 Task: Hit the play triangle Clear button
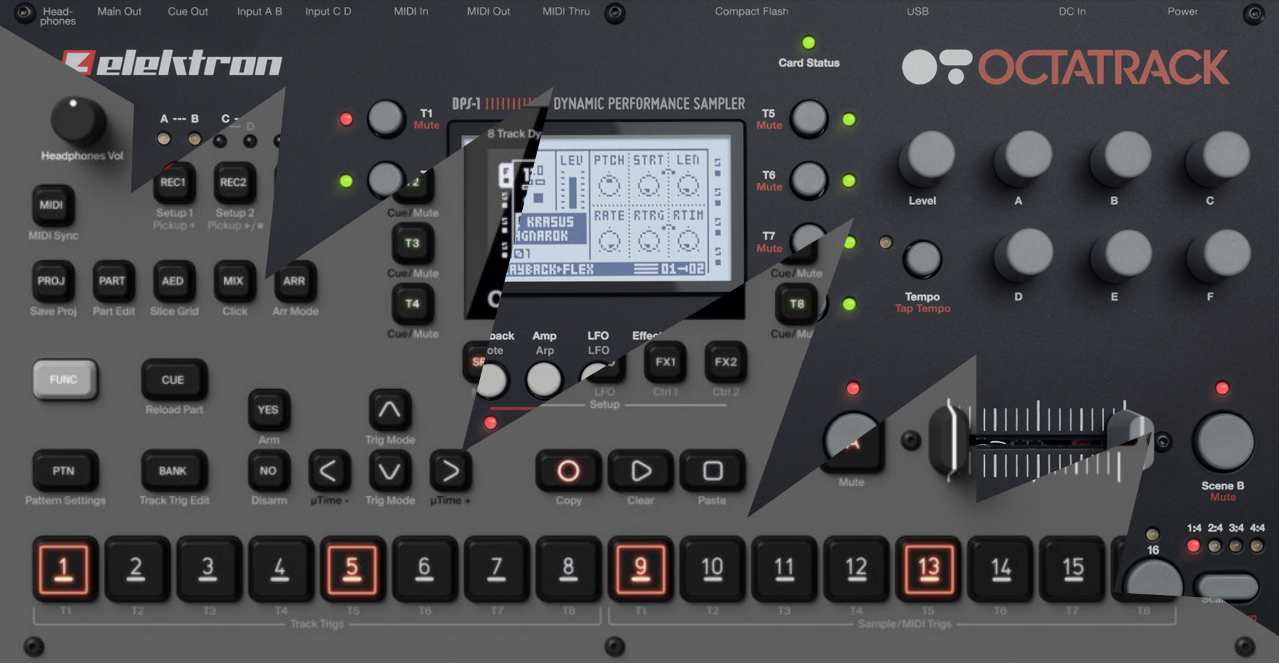click(x=640, y=471)
